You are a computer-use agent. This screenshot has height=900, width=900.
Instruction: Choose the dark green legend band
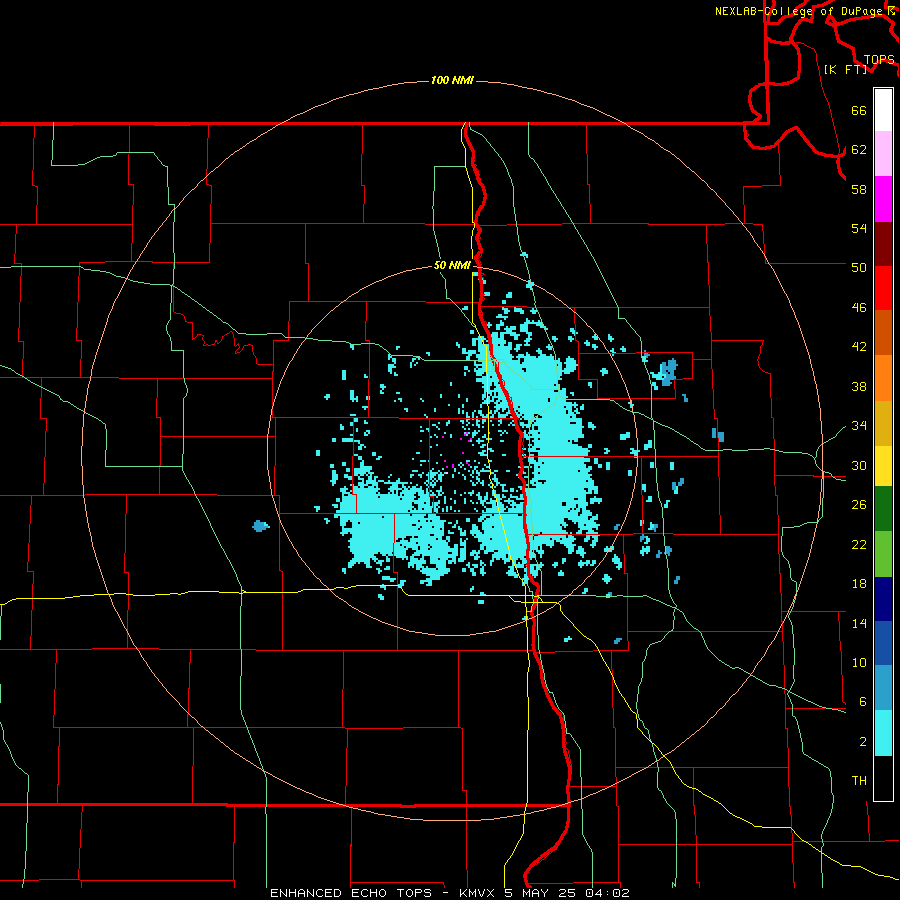883,509
